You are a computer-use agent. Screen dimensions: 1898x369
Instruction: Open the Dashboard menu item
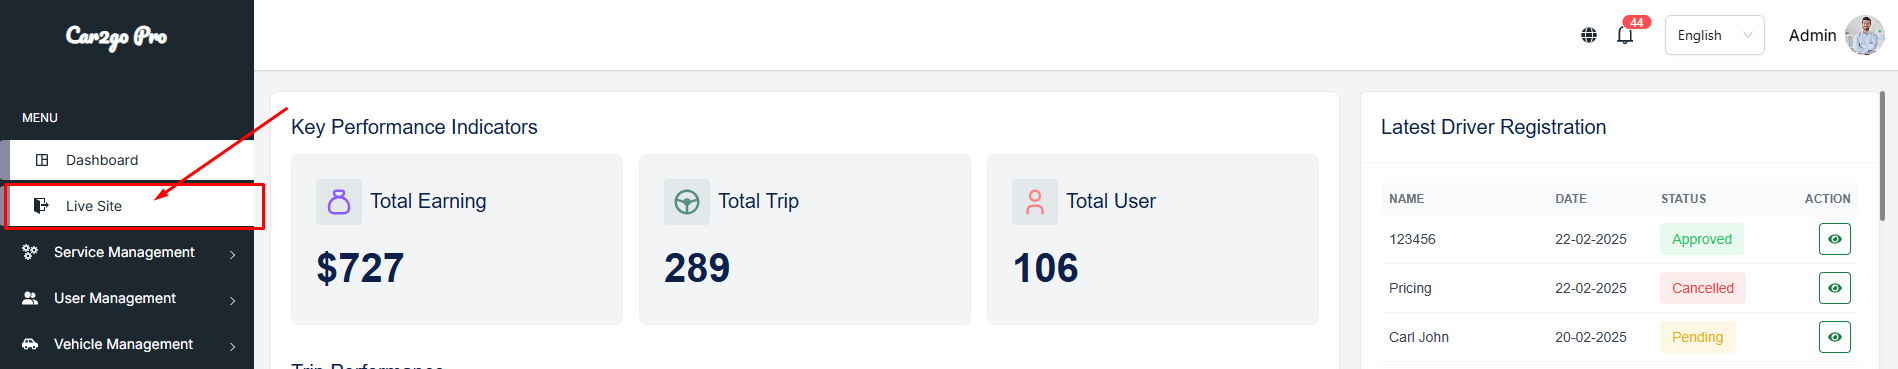130,160
